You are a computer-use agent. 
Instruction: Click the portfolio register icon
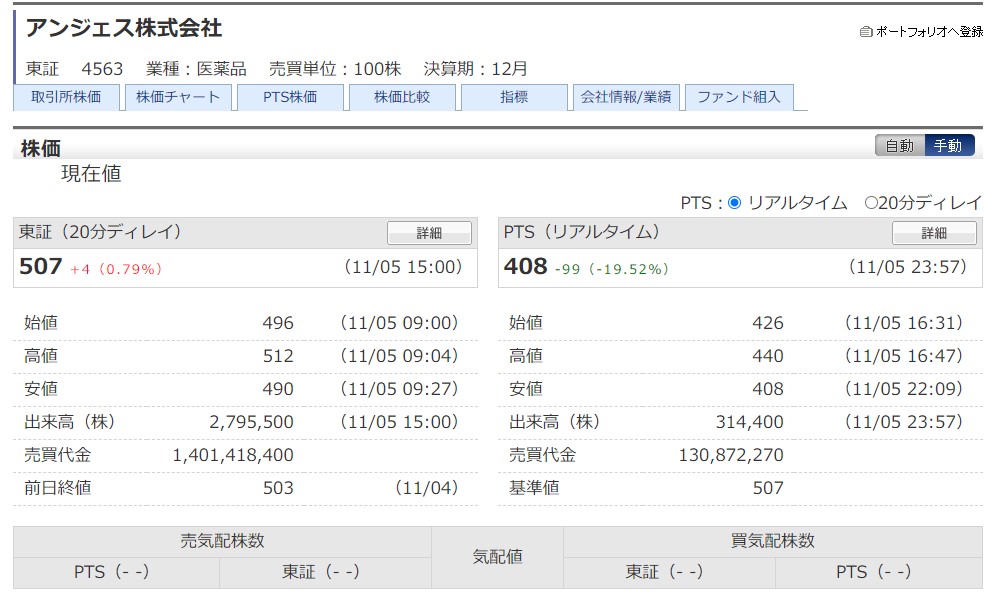pyautogui.click(x=866, y=31)
